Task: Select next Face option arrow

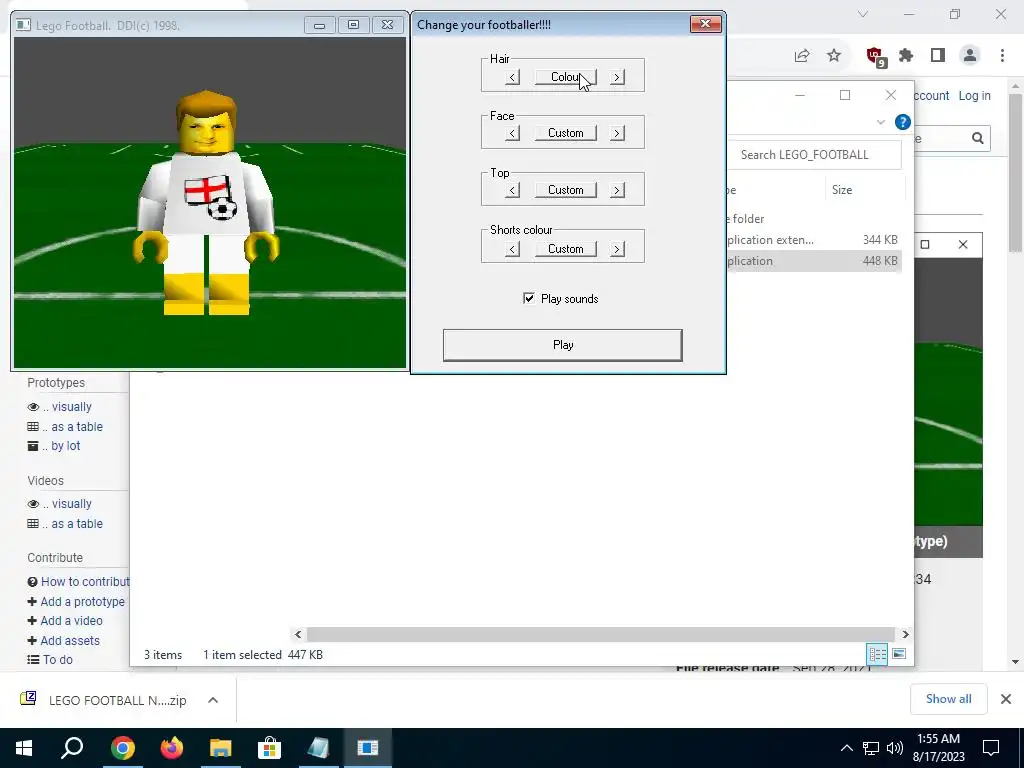Action: (616, 133)
